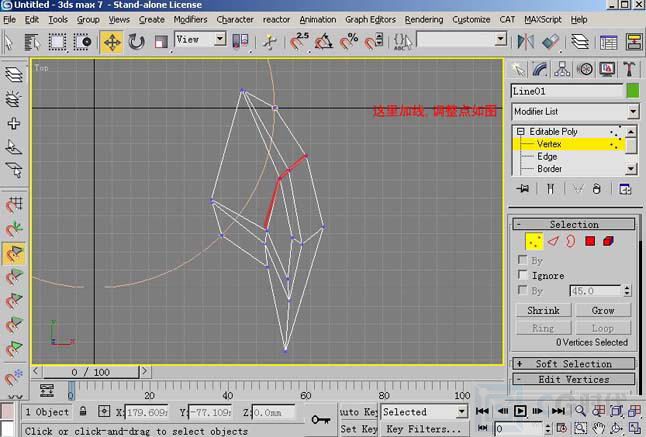The height and width of the screenshot is (437, 646).
Task: Open the Layer Manager icon
Action: [580, 42]
